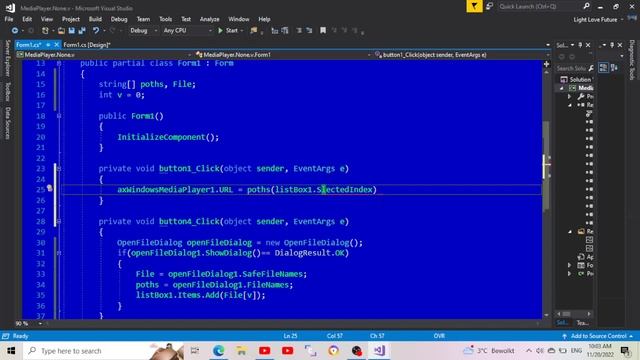This screenshot has width=640, height=360.
Task: Open the Debug configuration dropdown
Action: coord(143,31)
